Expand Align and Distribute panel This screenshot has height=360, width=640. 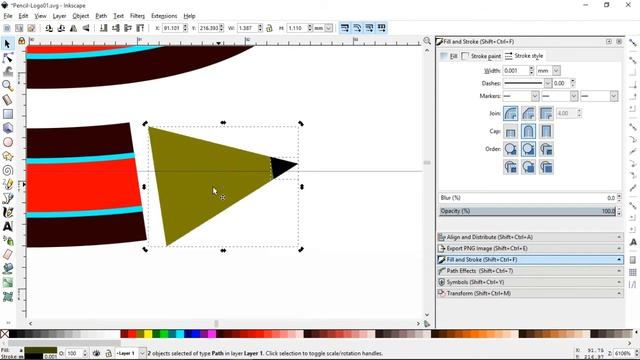point(530,237)
